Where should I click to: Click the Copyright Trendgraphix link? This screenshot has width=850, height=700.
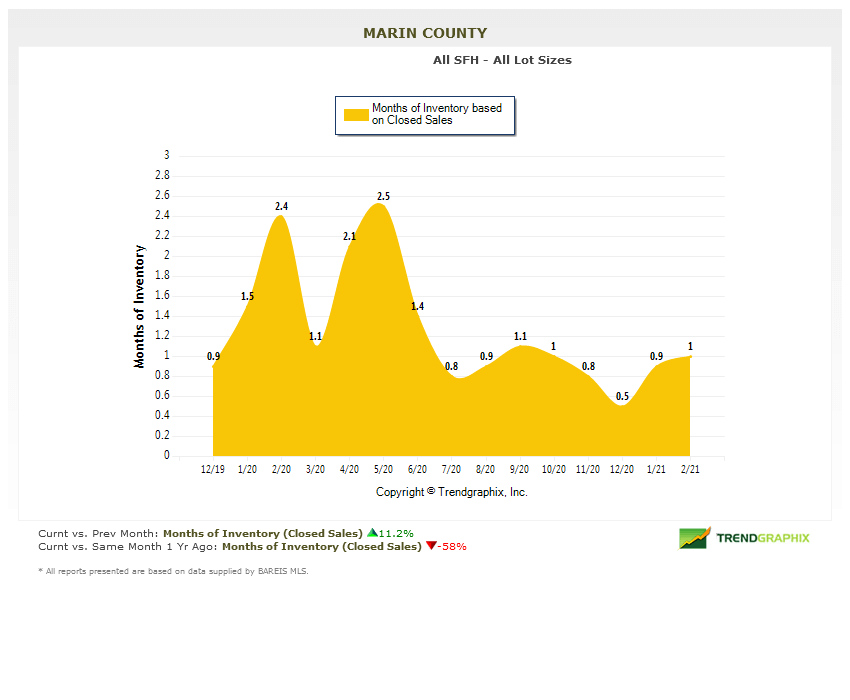pyautogui.click(x=451, y=492)
